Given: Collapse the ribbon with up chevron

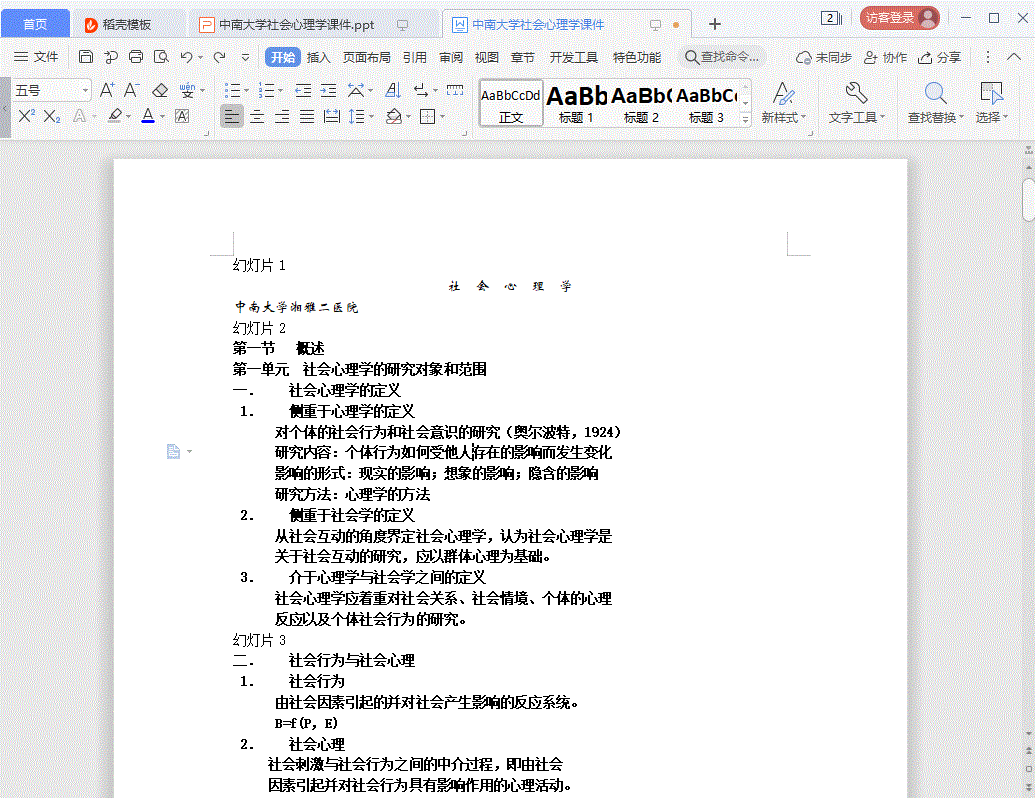Looking at the screenshot, I should pyautogui.click(x=1014, y=57).
